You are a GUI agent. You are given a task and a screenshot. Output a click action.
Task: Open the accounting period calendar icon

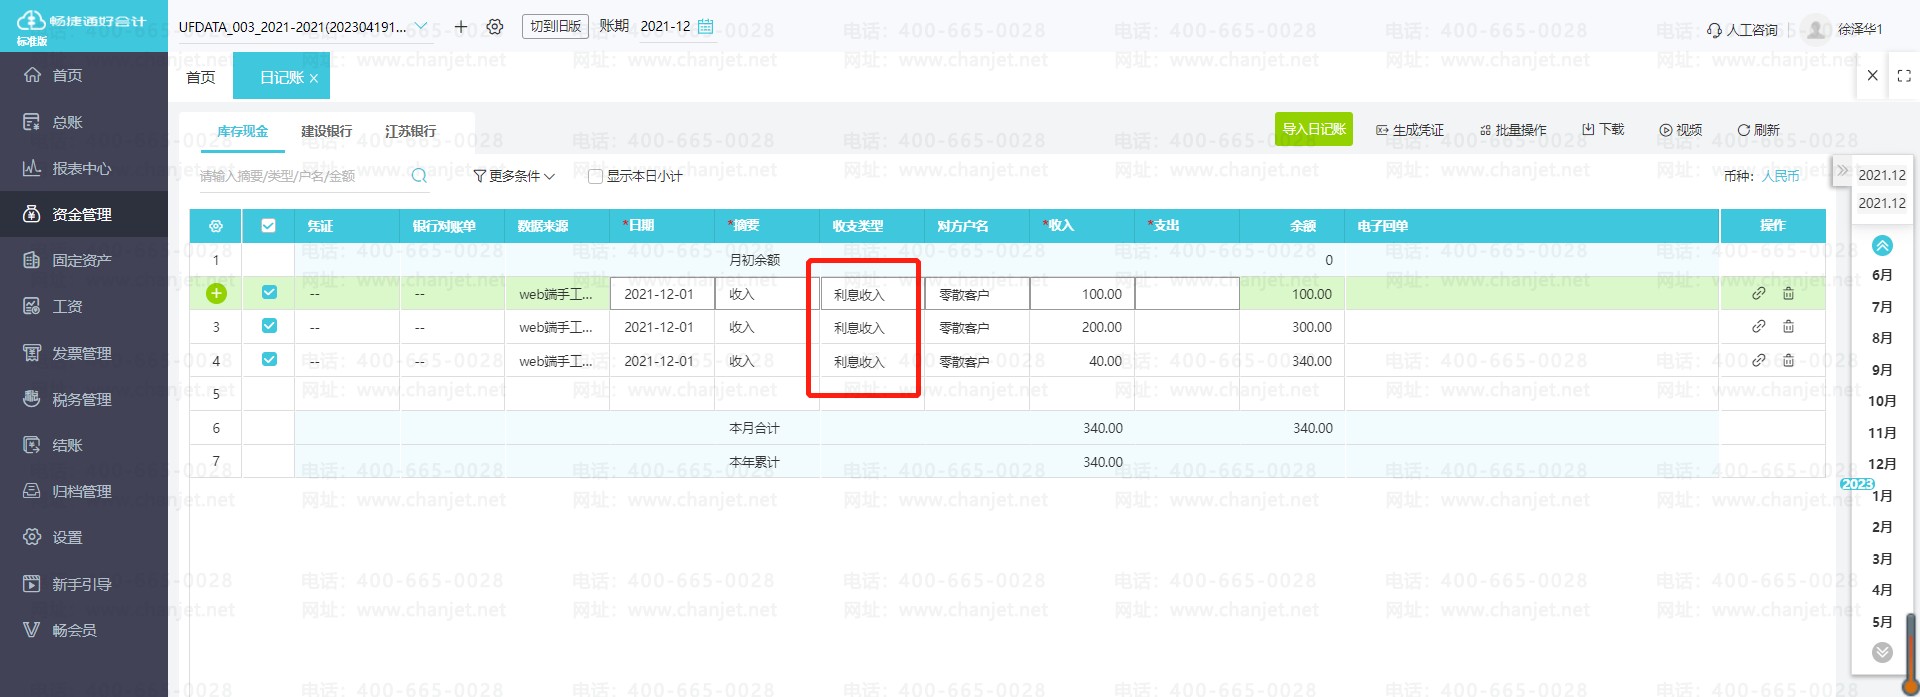(x=705, y=27)
